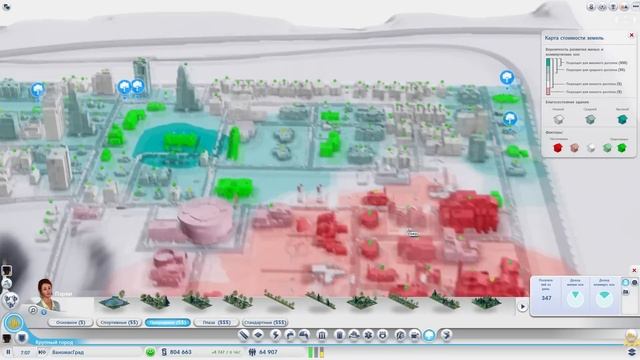Select the Плаза ($$$) parks tab
The width and height of the screenshot is (640, 360).
pyautogui.click(x=216, y=322)
